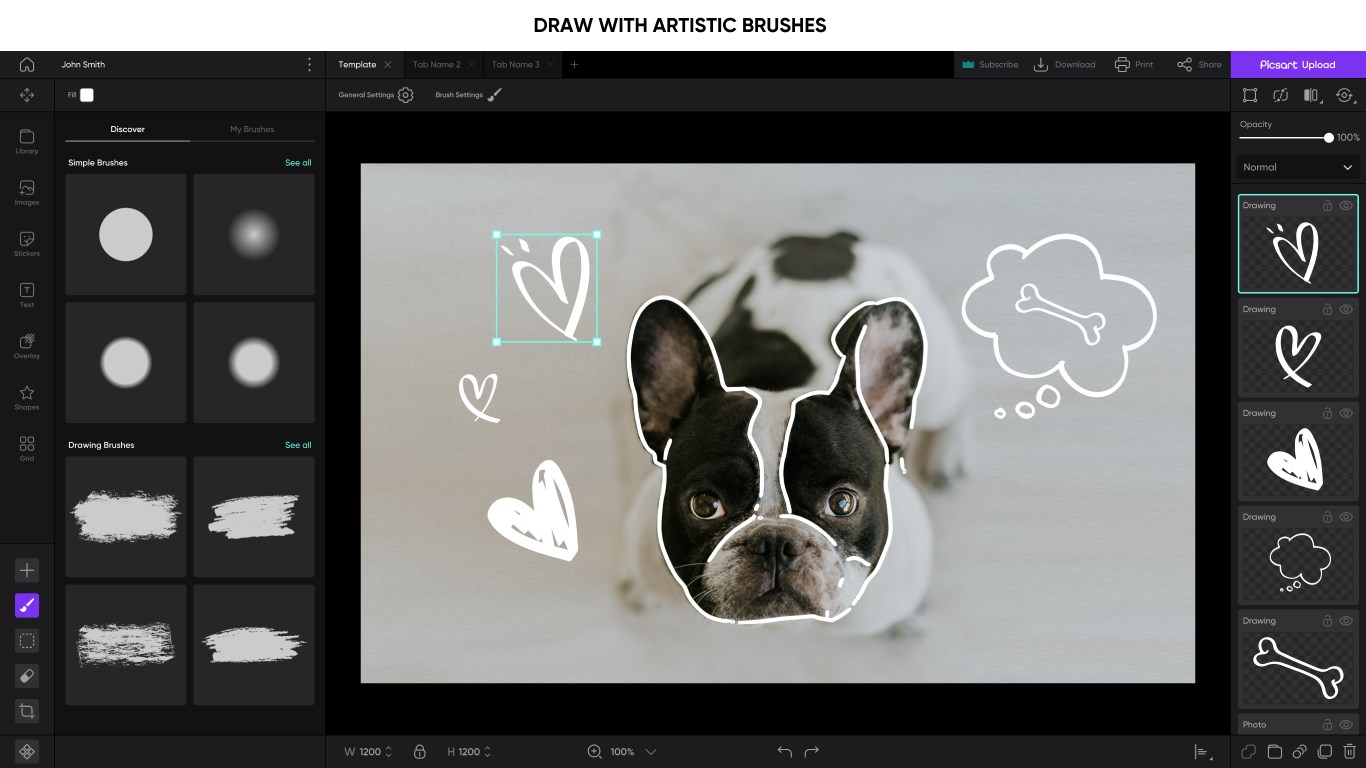Click the width W 1200 stepper arrows
This screenshot has width=1366, height=768.
[x=388, y=752]
